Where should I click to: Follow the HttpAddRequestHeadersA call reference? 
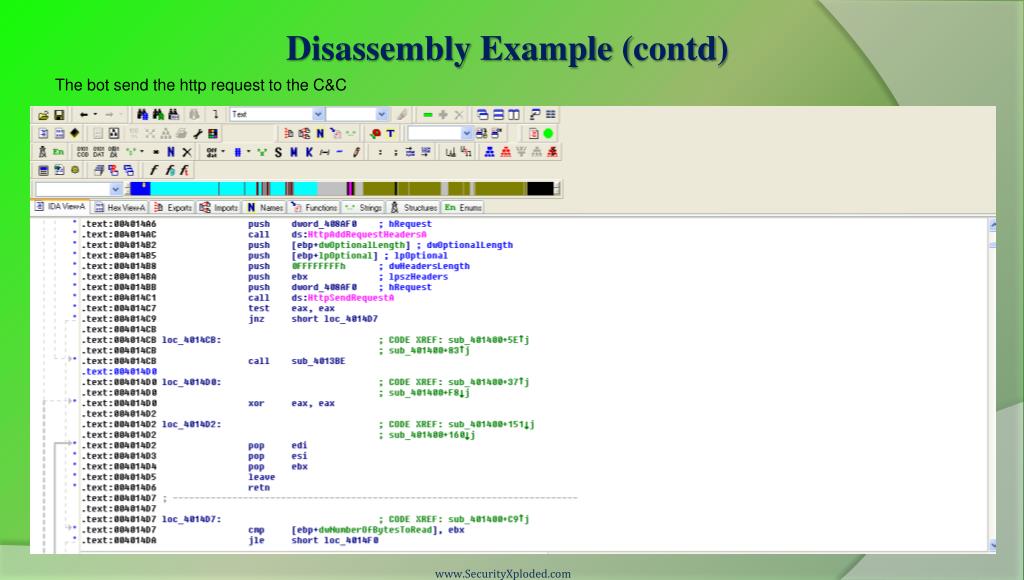(367, 234)
